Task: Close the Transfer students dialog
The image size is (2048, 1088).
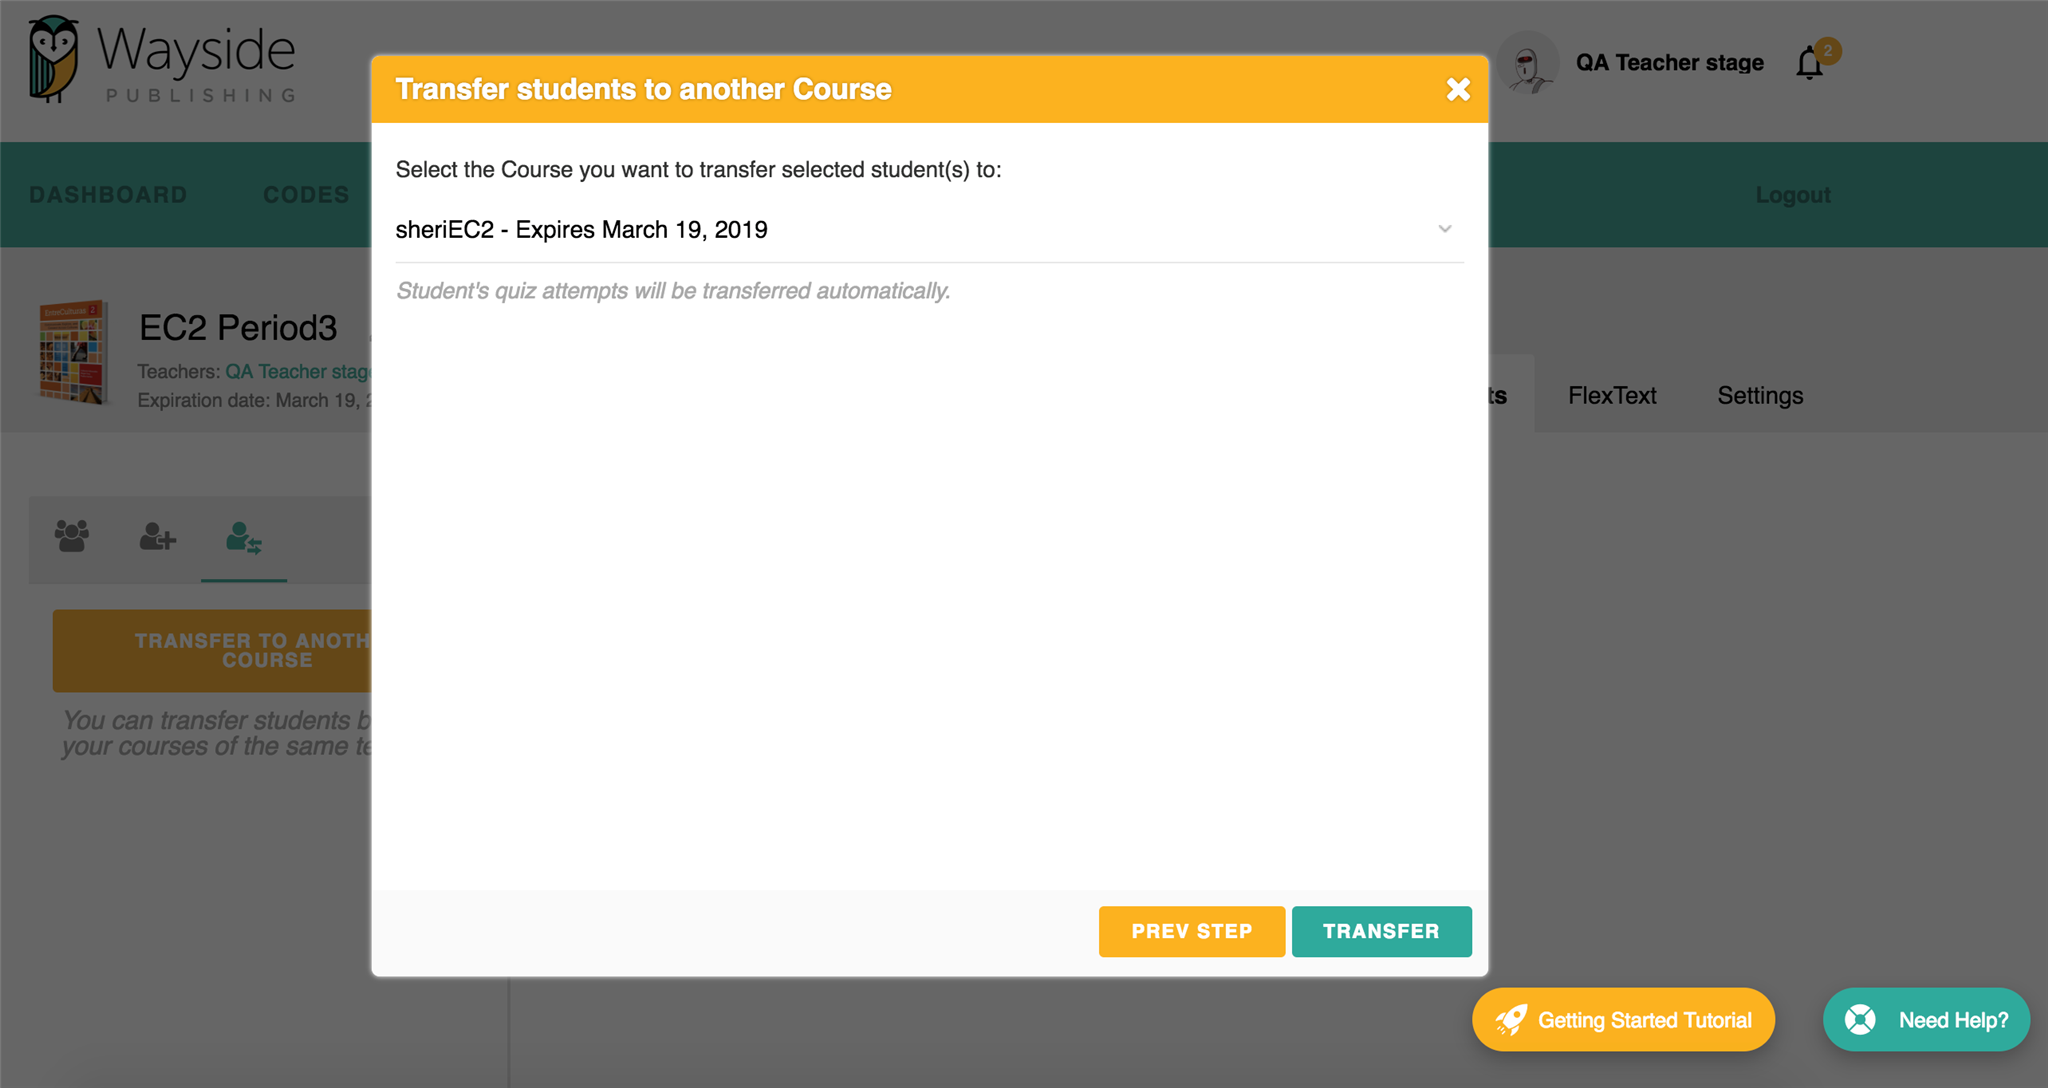Action: click(x=1459, y=88)
